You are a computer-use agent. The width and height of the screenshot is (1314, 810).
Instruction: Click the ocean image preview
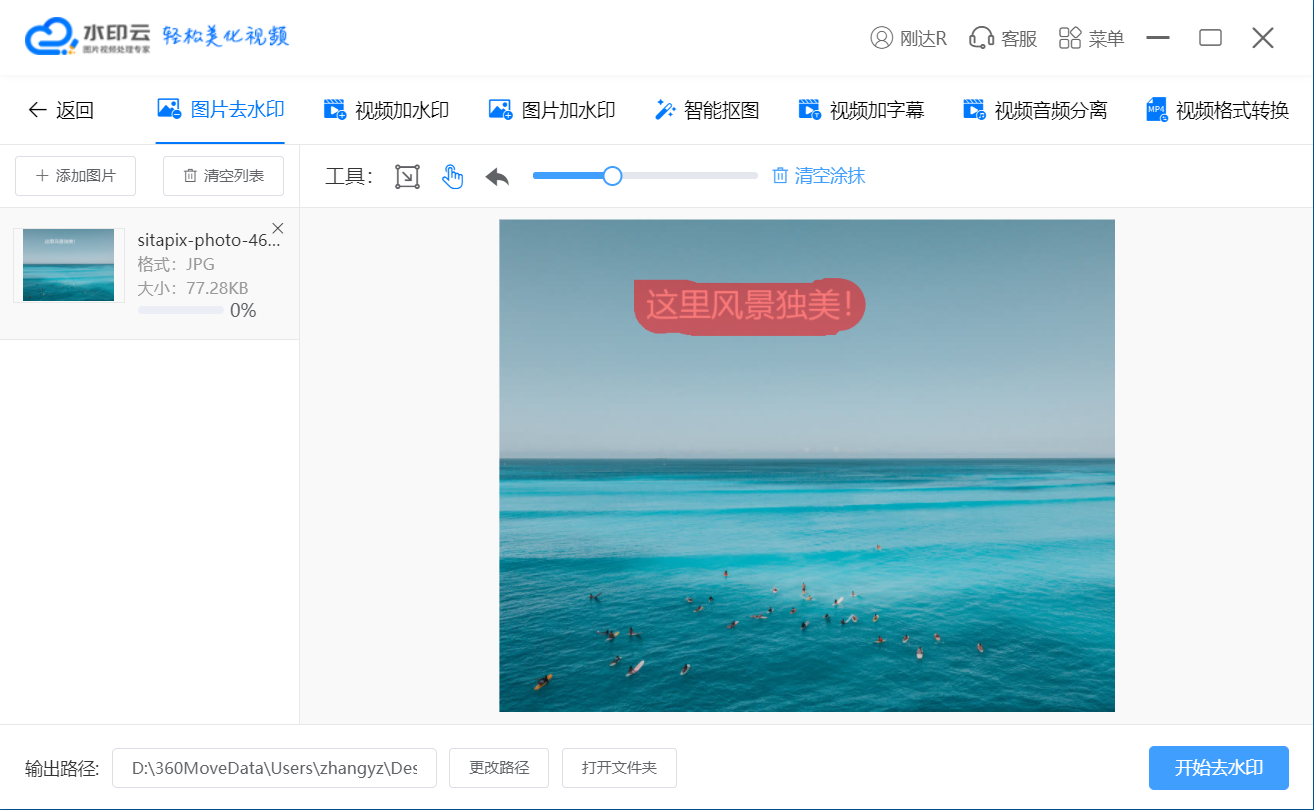tap(807, 465)
